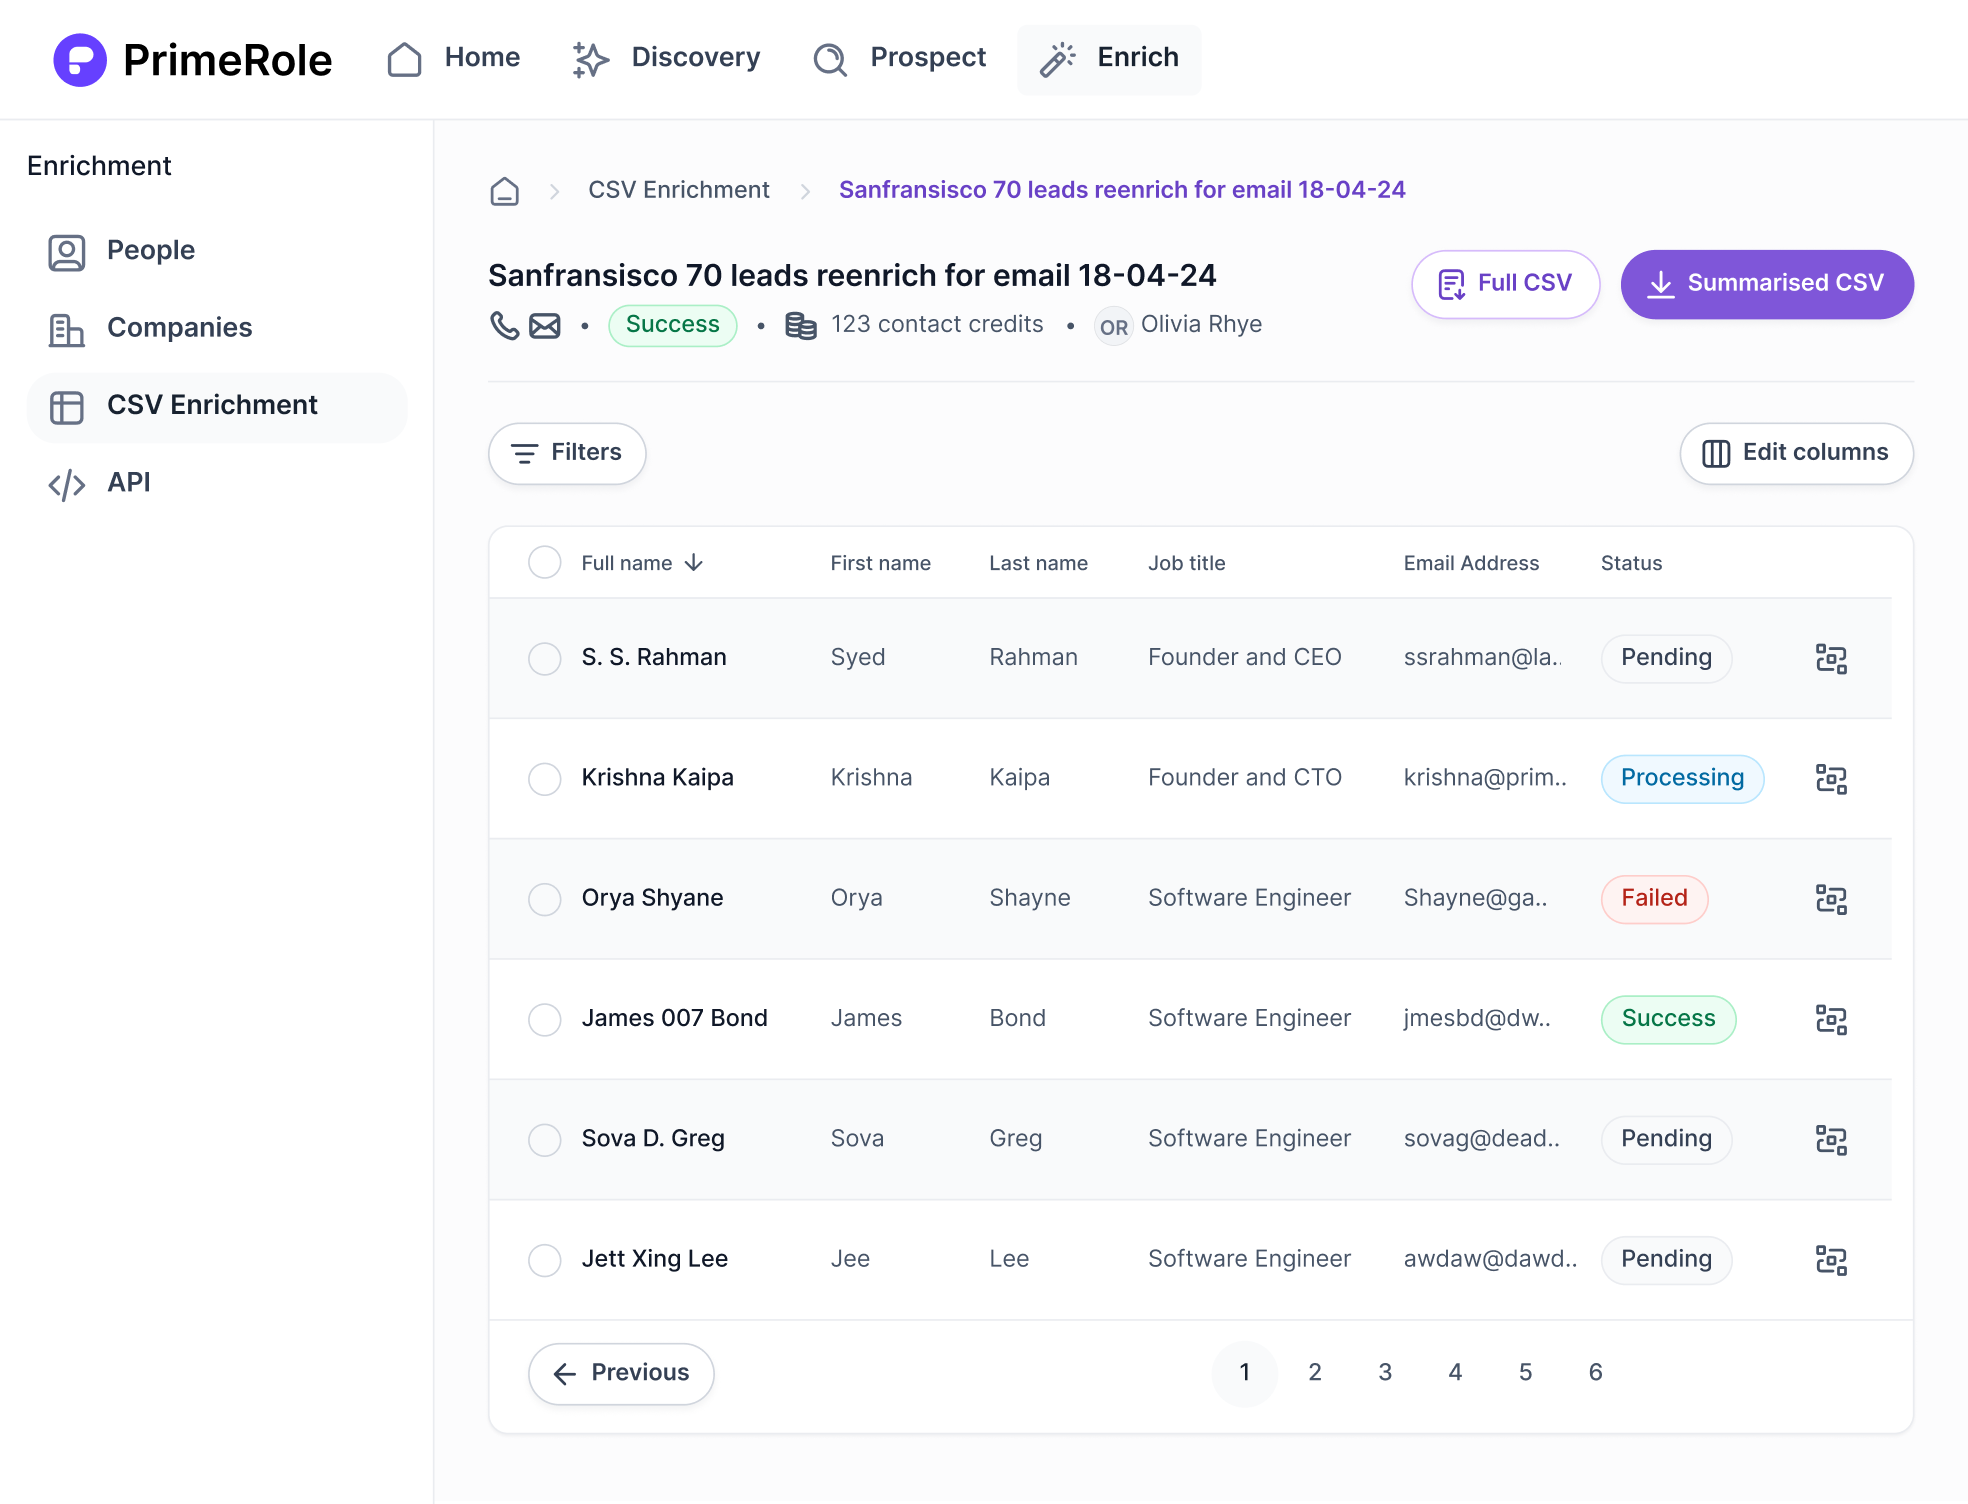The image size is (1968, 1504).
Task: Check the row for James 007 Bond
Action: coord(544,1019)
